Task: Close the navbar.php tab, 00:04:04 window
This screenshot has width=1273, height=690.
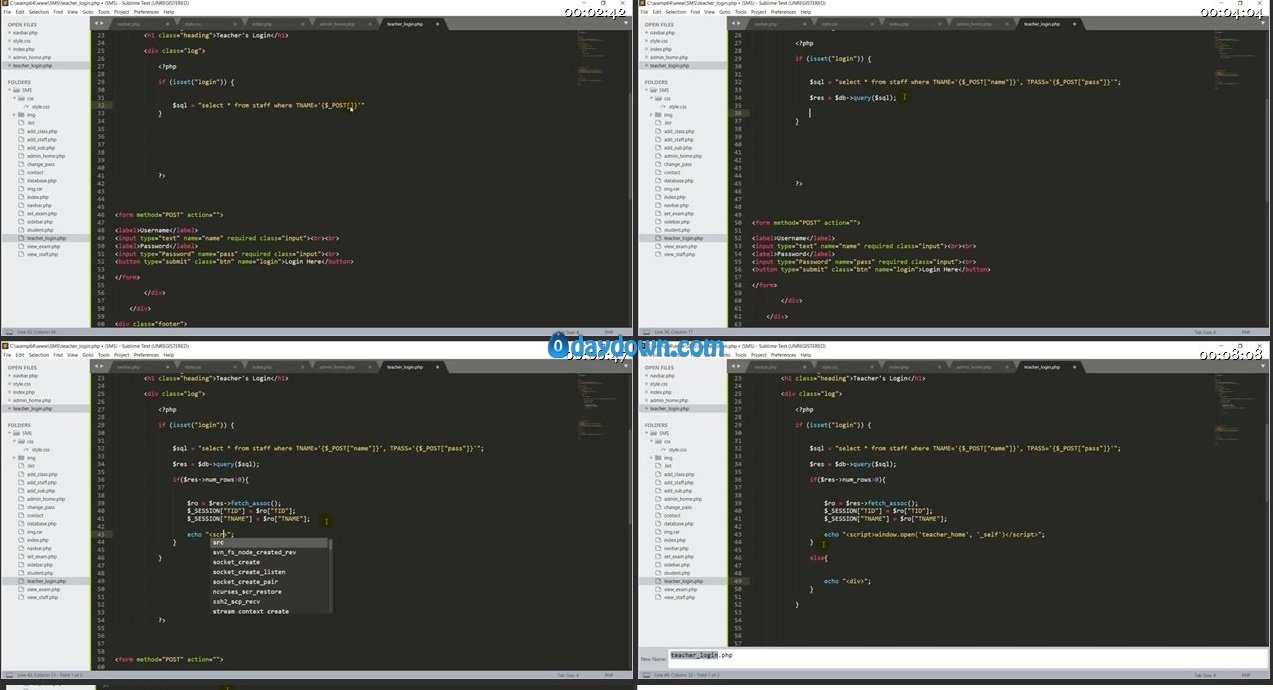Action: click(803, 23)
